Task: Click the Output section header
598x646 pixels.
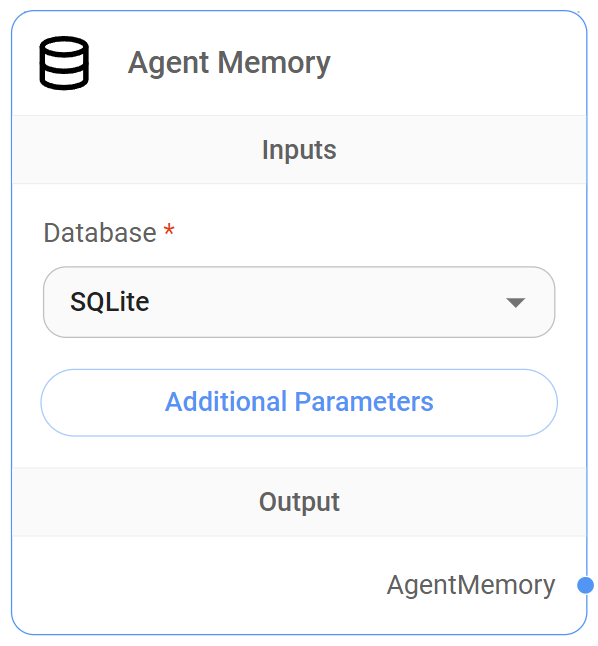Action: point(299,502)
